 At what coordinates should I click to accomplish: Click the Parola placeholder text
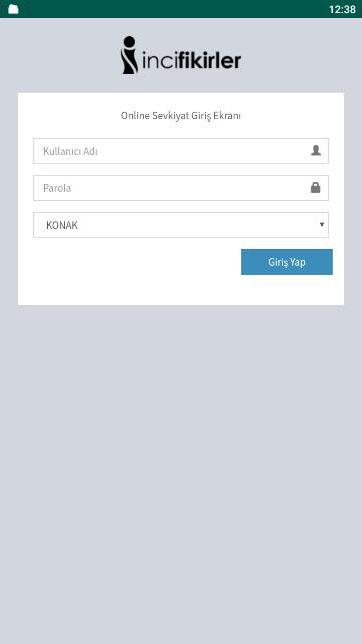coord(57,188)
